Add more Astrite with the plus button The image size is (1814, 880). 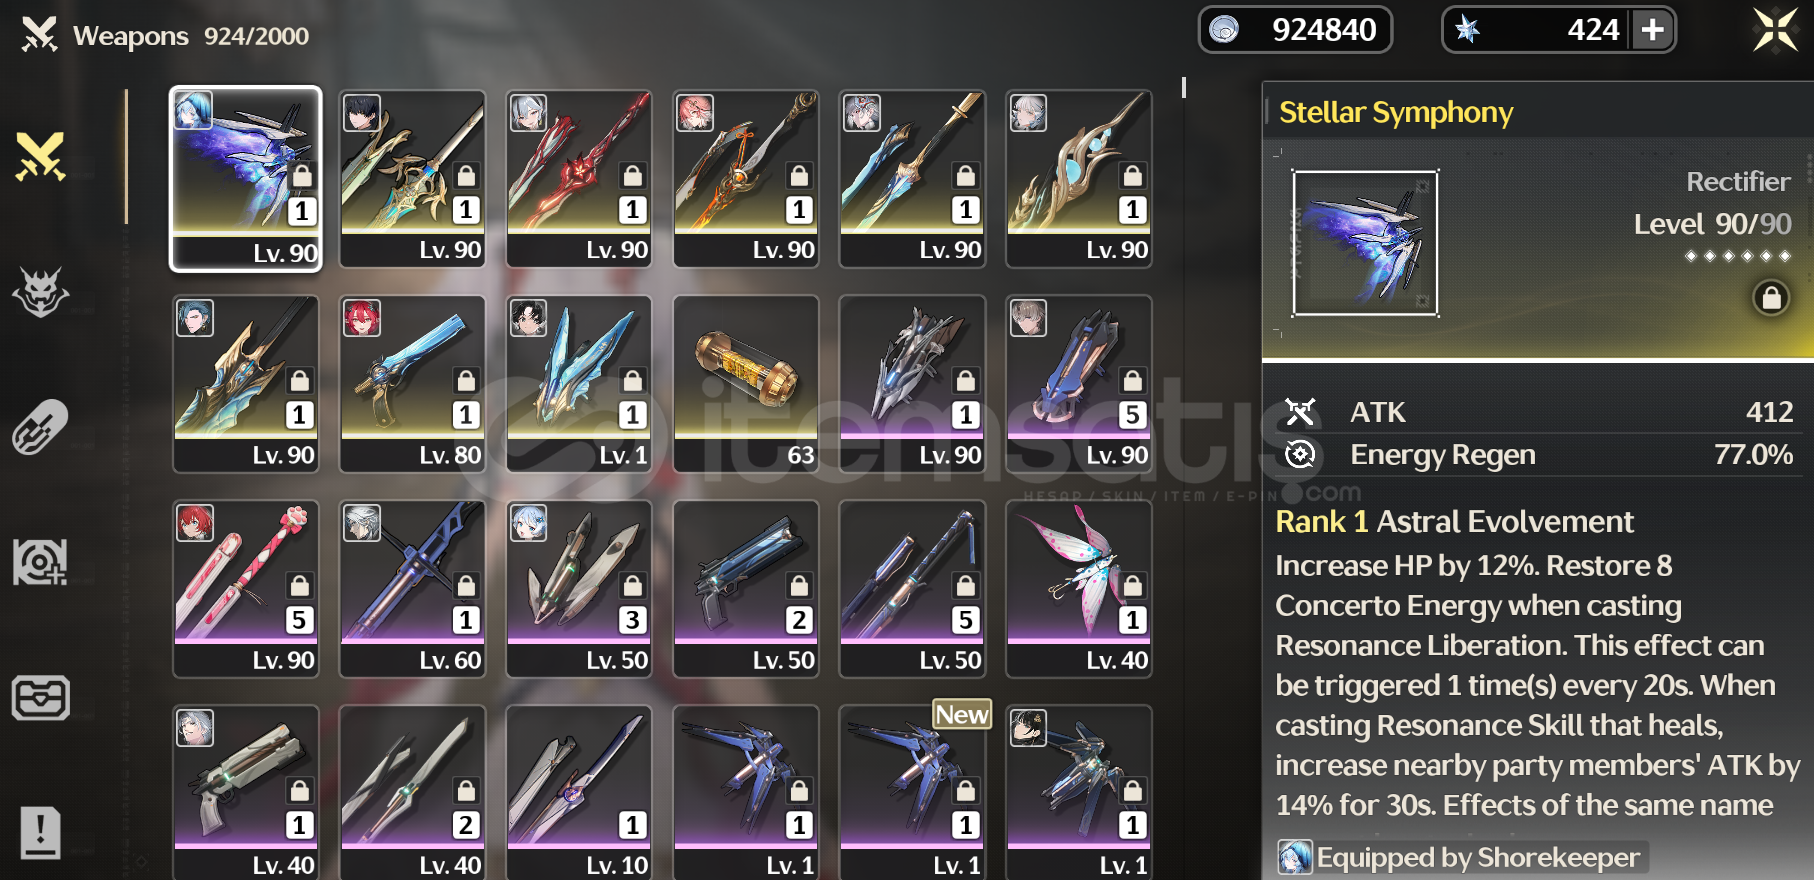(x=1653, y=30)
